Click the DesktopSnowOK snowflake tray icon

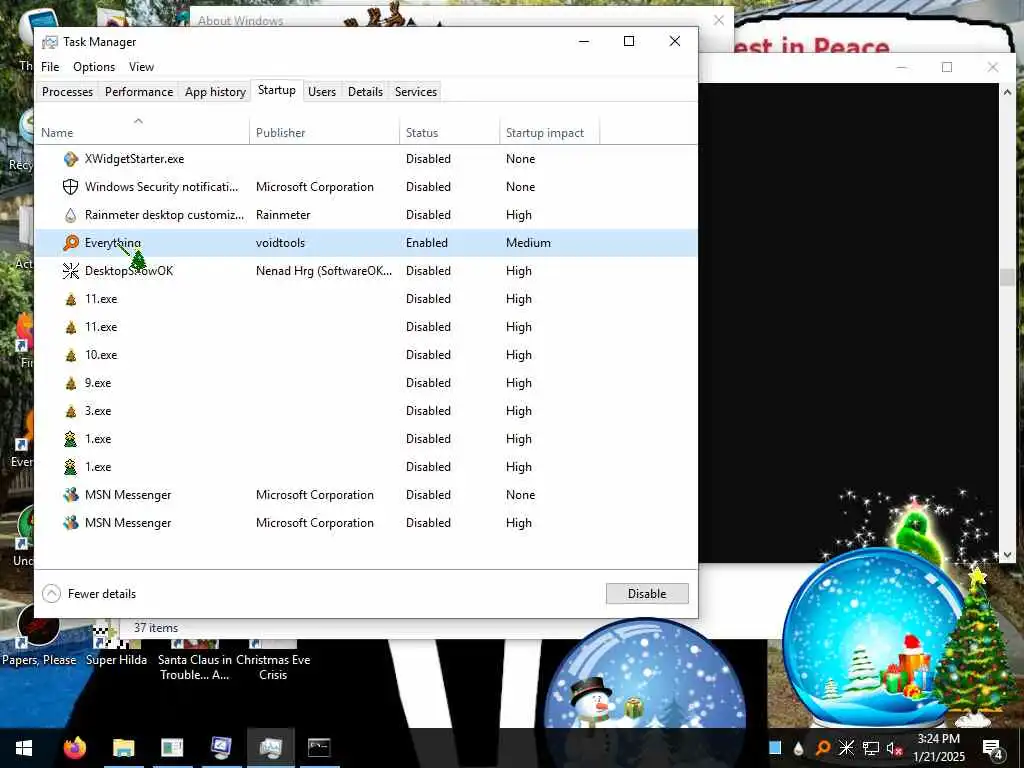tap(846, 748)
